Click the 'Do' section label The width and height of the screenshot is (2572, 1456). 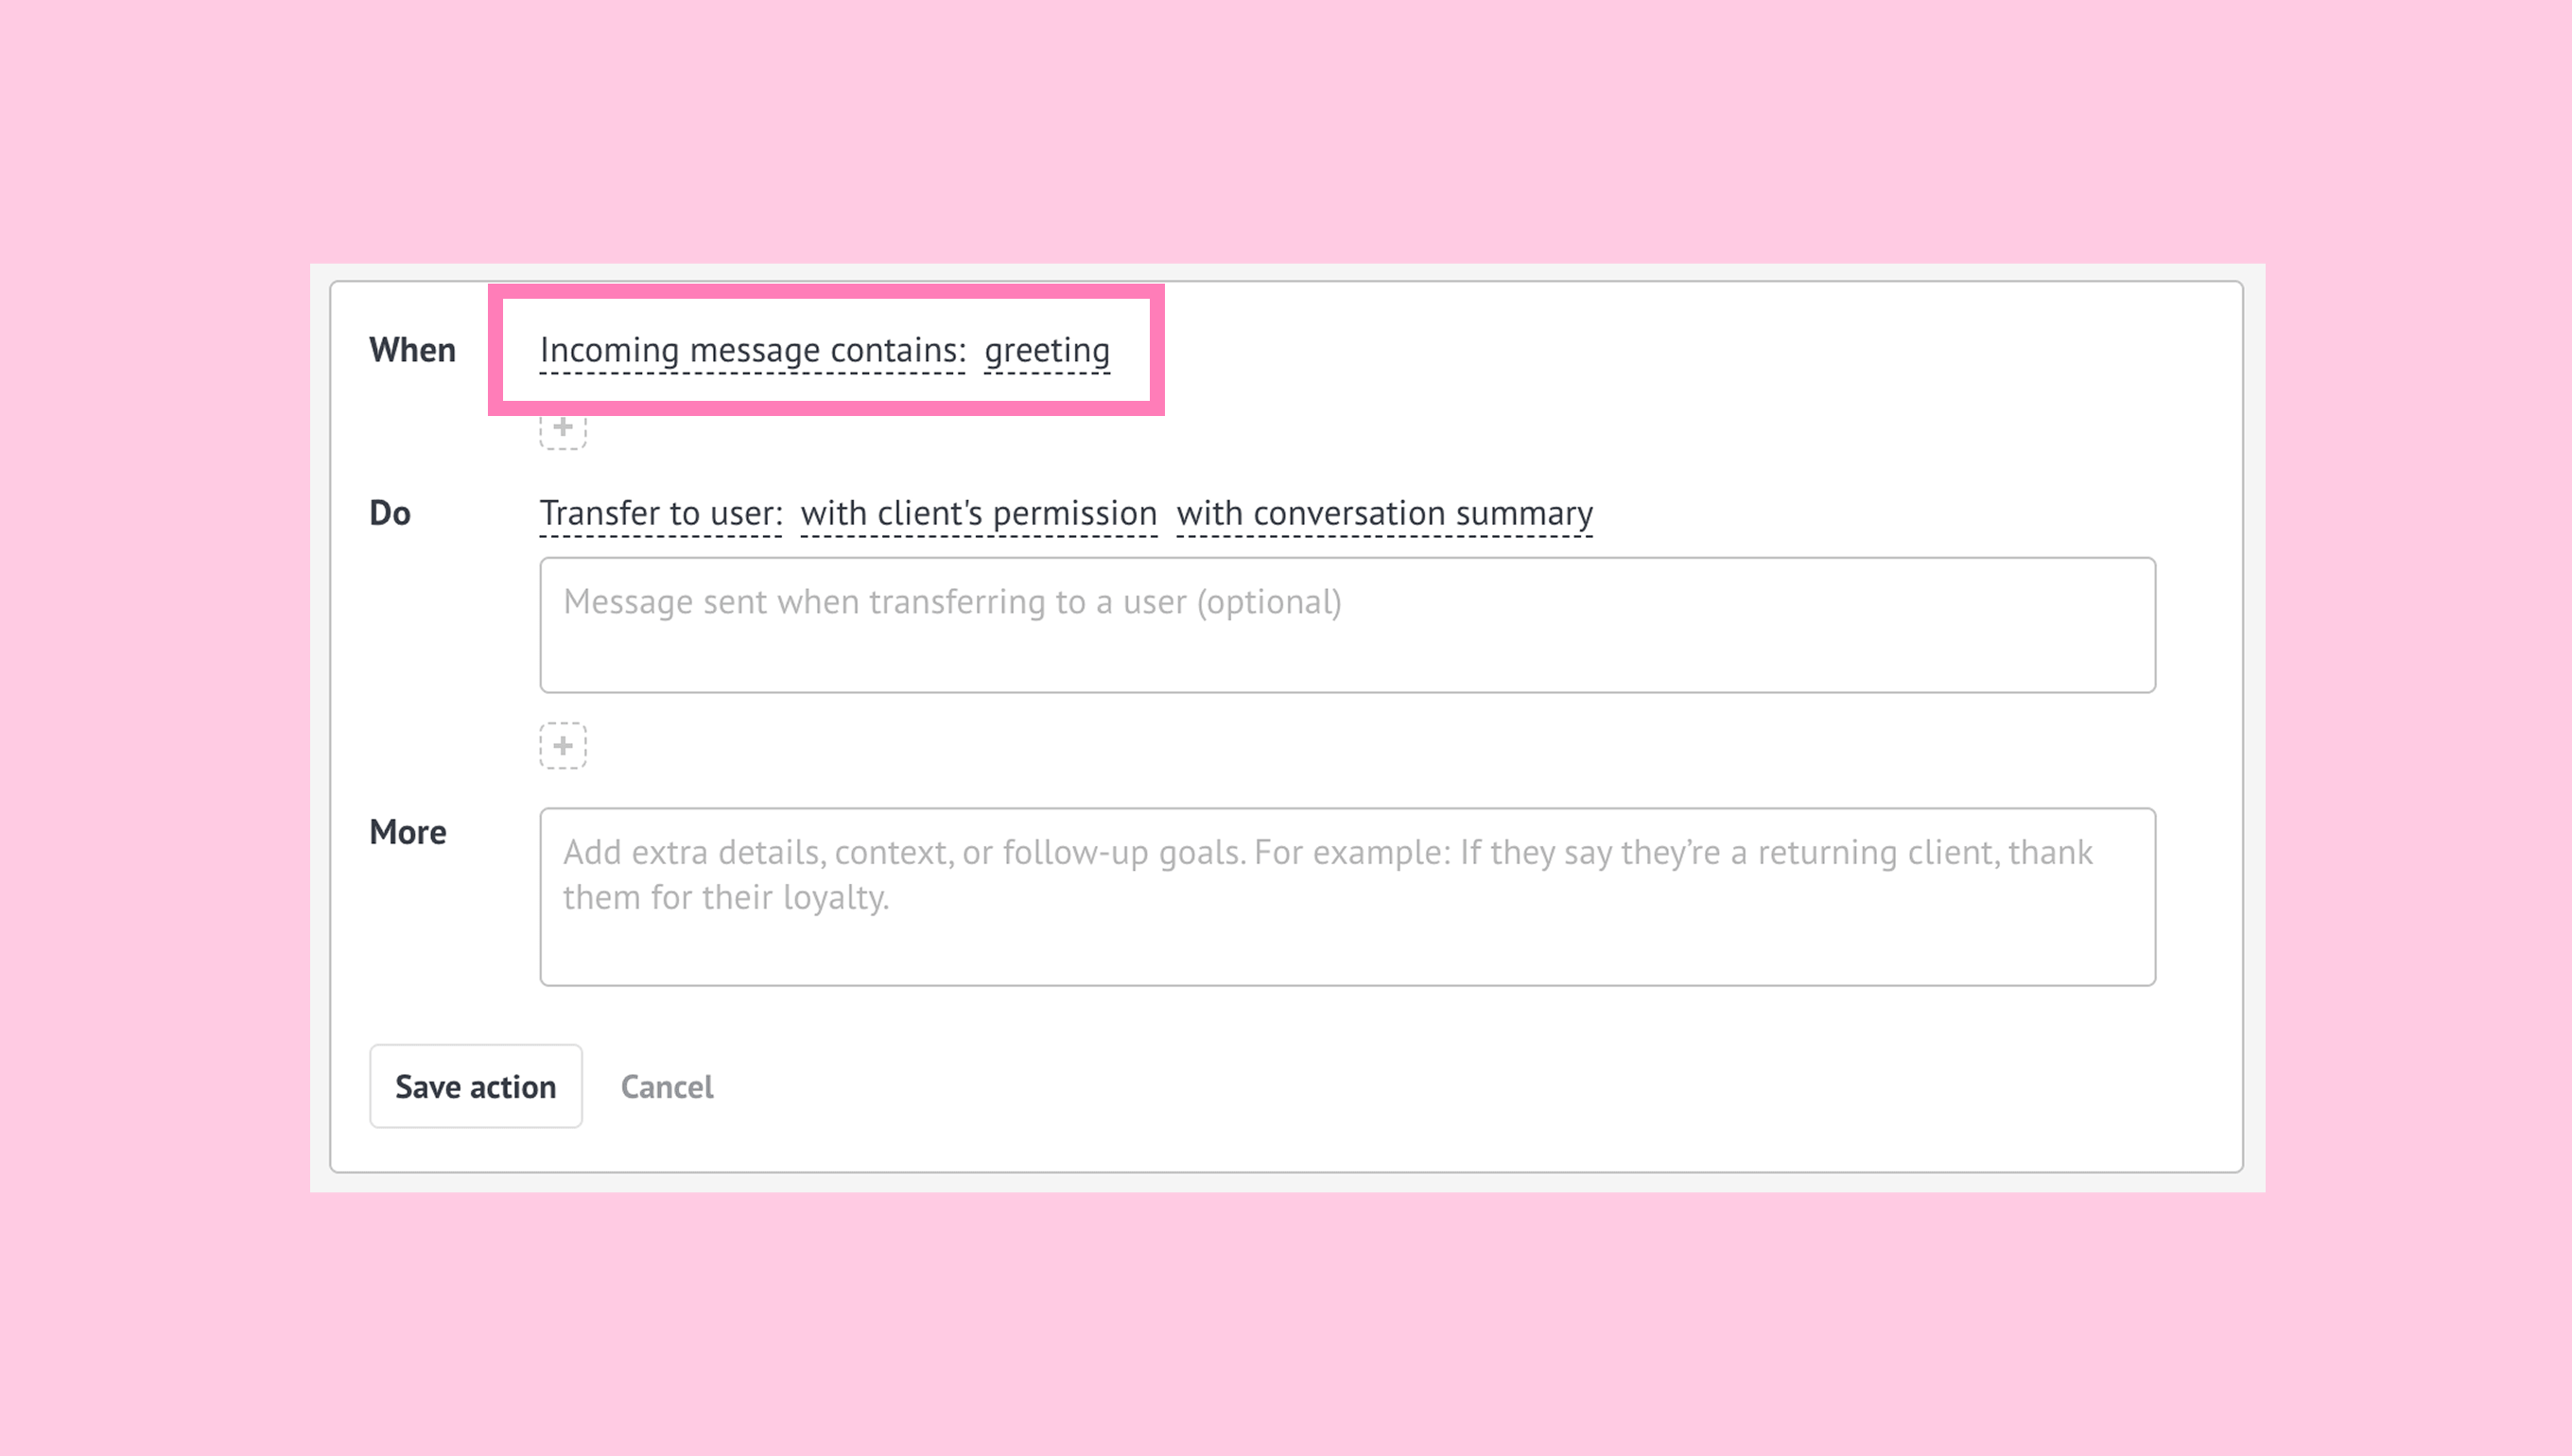pos(390,513)
